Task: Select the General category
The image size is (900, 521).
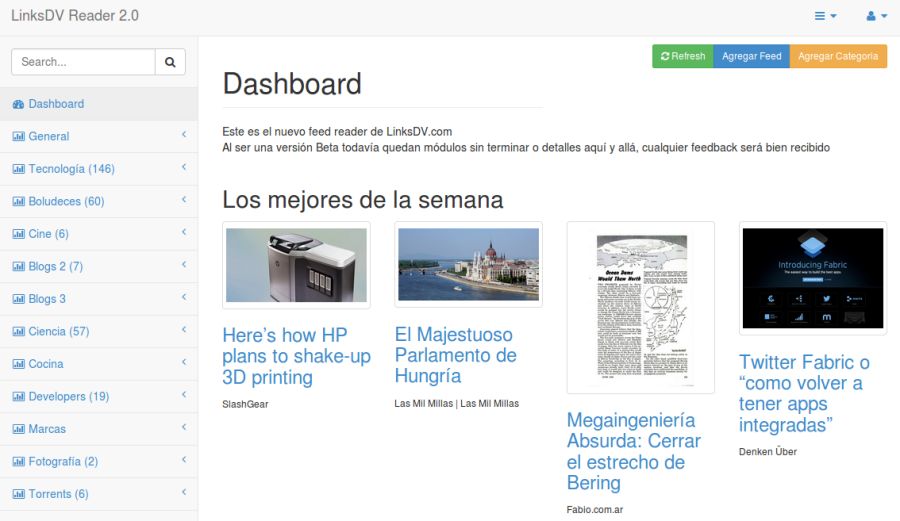Action: (x=99, y=137)
